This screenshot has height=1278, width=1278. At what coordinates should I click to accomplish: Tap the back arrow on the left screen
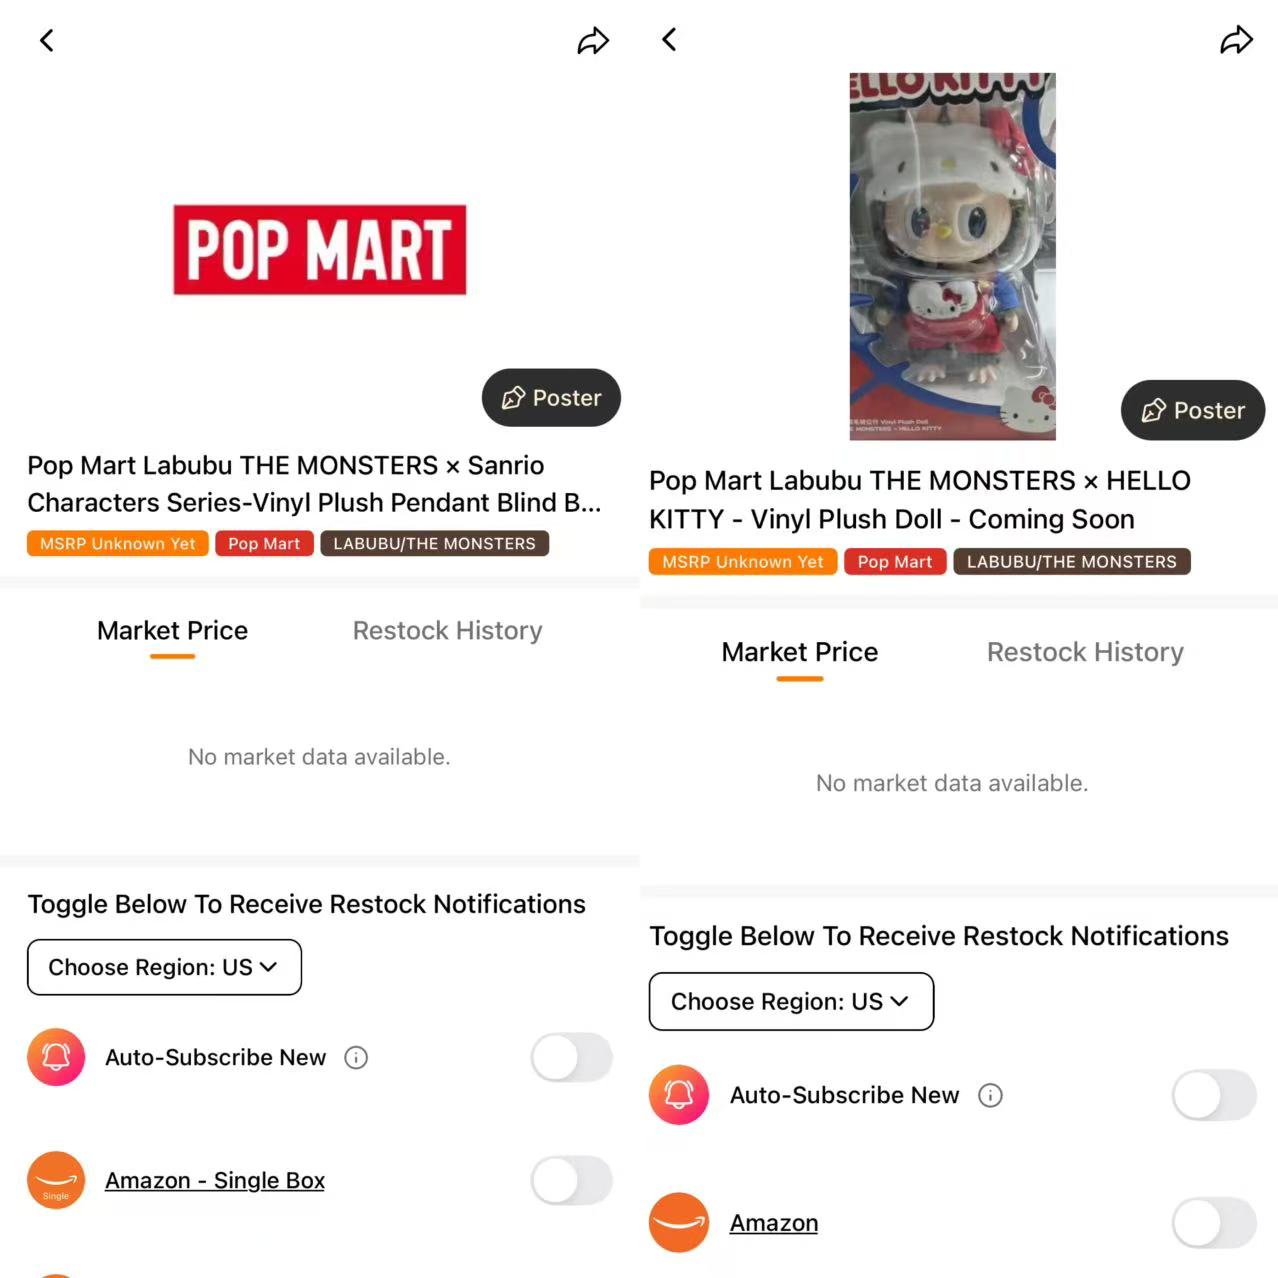click(46, 40)
